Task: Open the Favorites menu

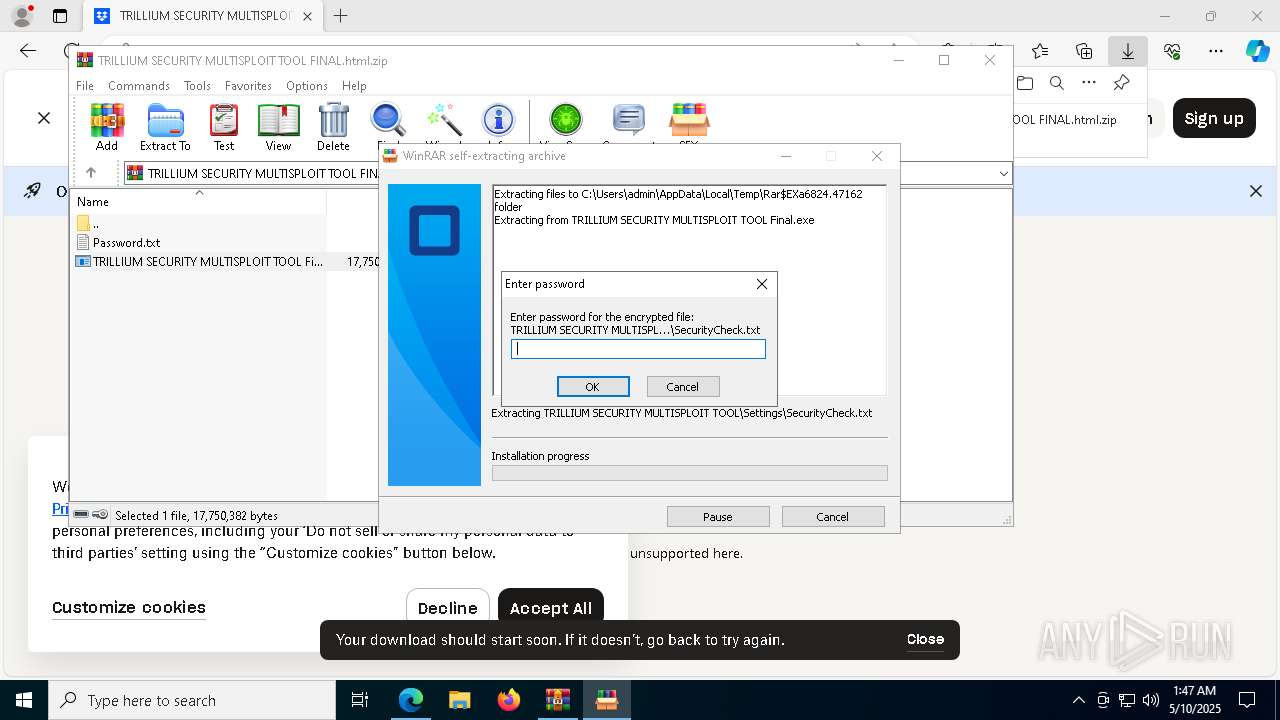Action: click(248, 86)
